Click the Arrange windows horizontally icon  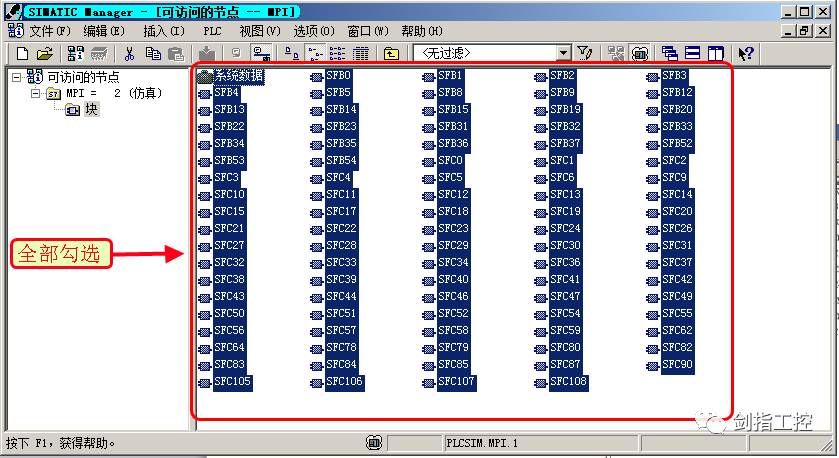692,53
